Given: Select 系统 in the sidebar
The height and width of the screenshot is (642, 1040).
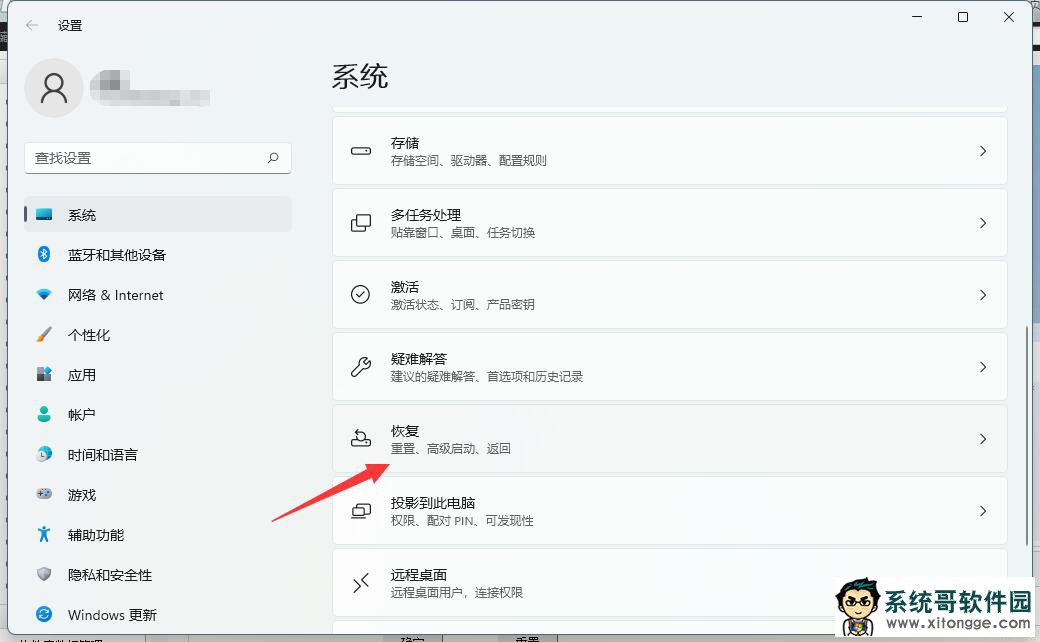Looking at the screenshot, I should [158, 214].
